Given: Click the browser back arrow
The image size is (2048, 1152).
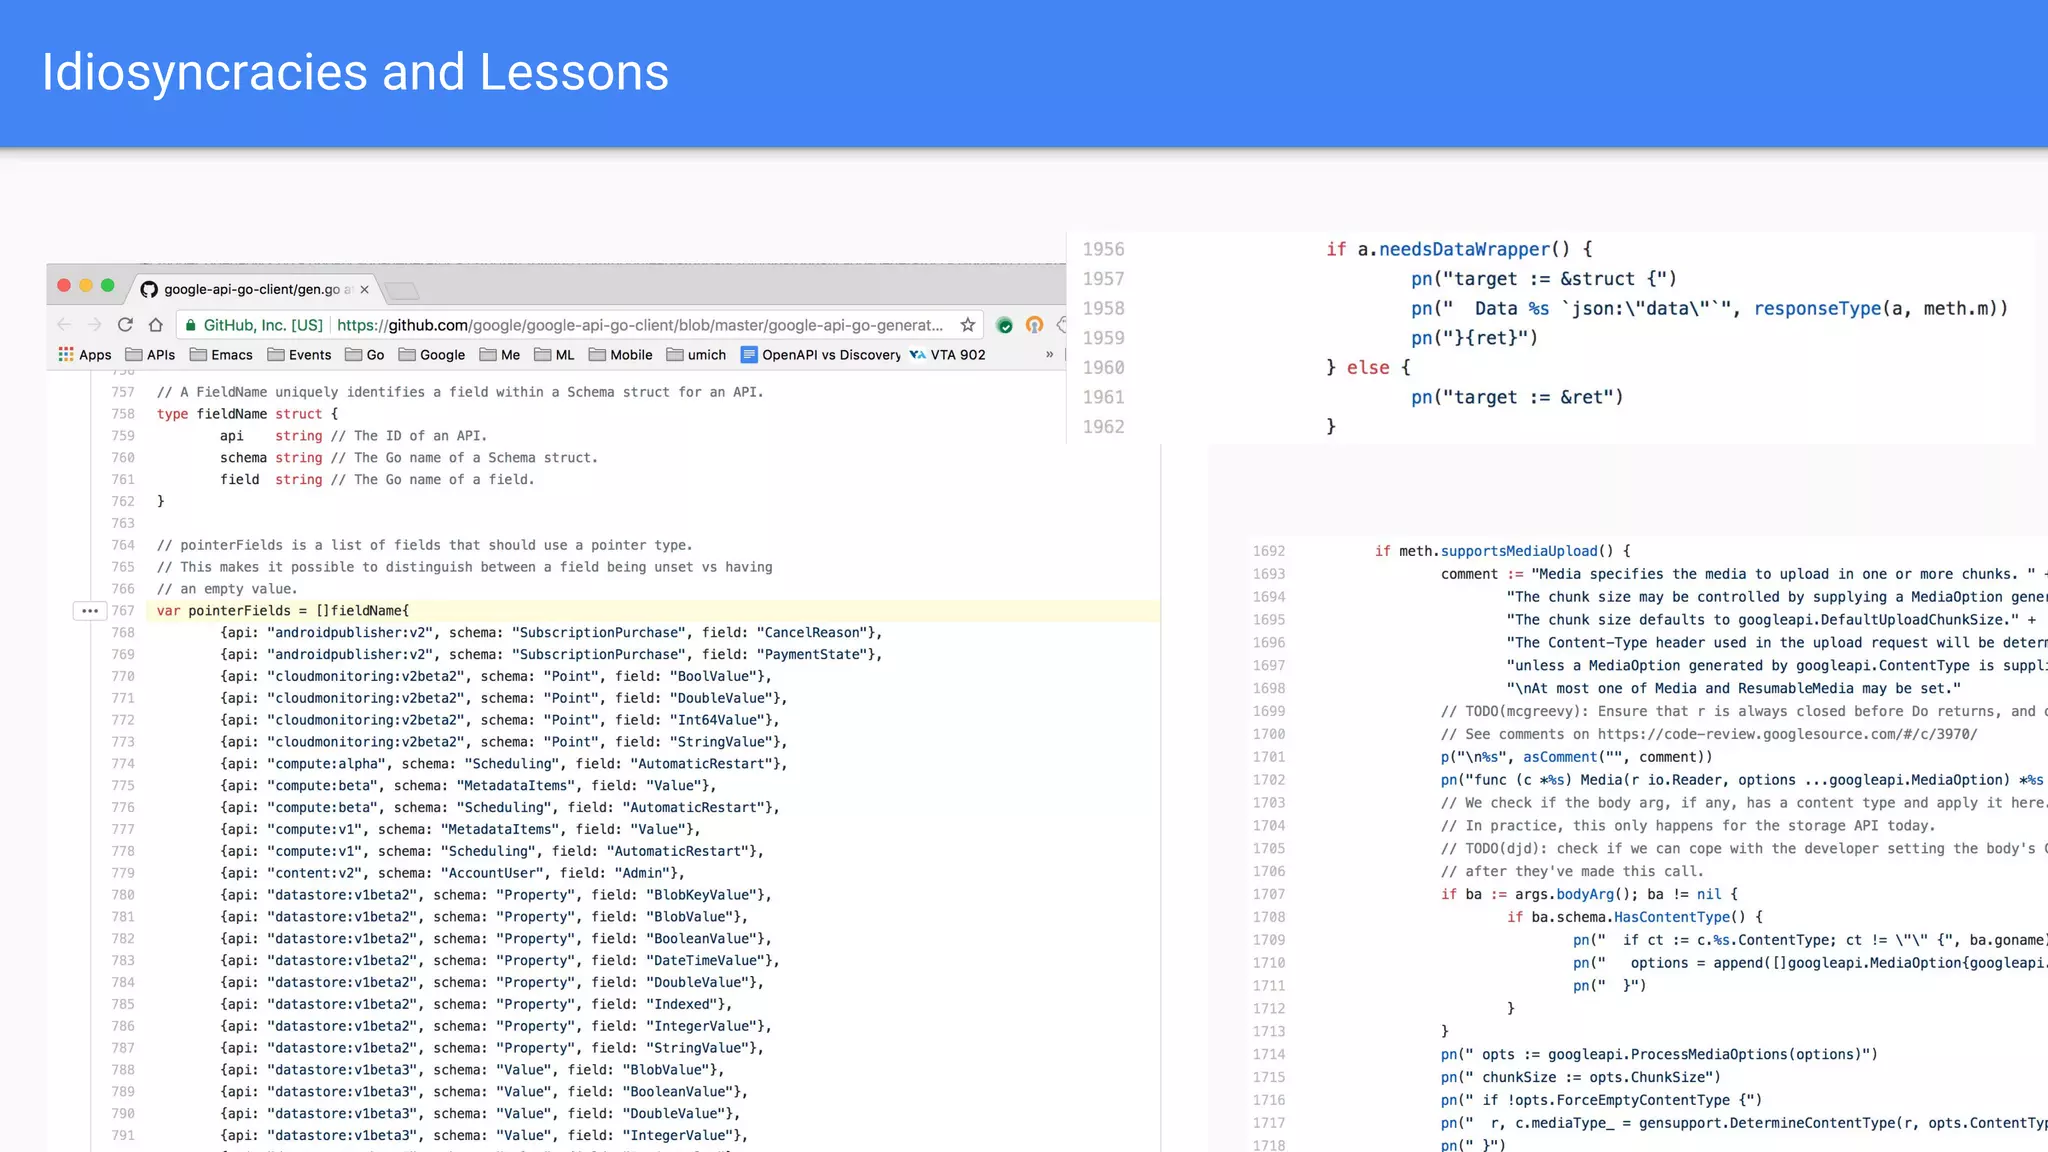Looking at the screenshot, I should click(x=65, y=325).
